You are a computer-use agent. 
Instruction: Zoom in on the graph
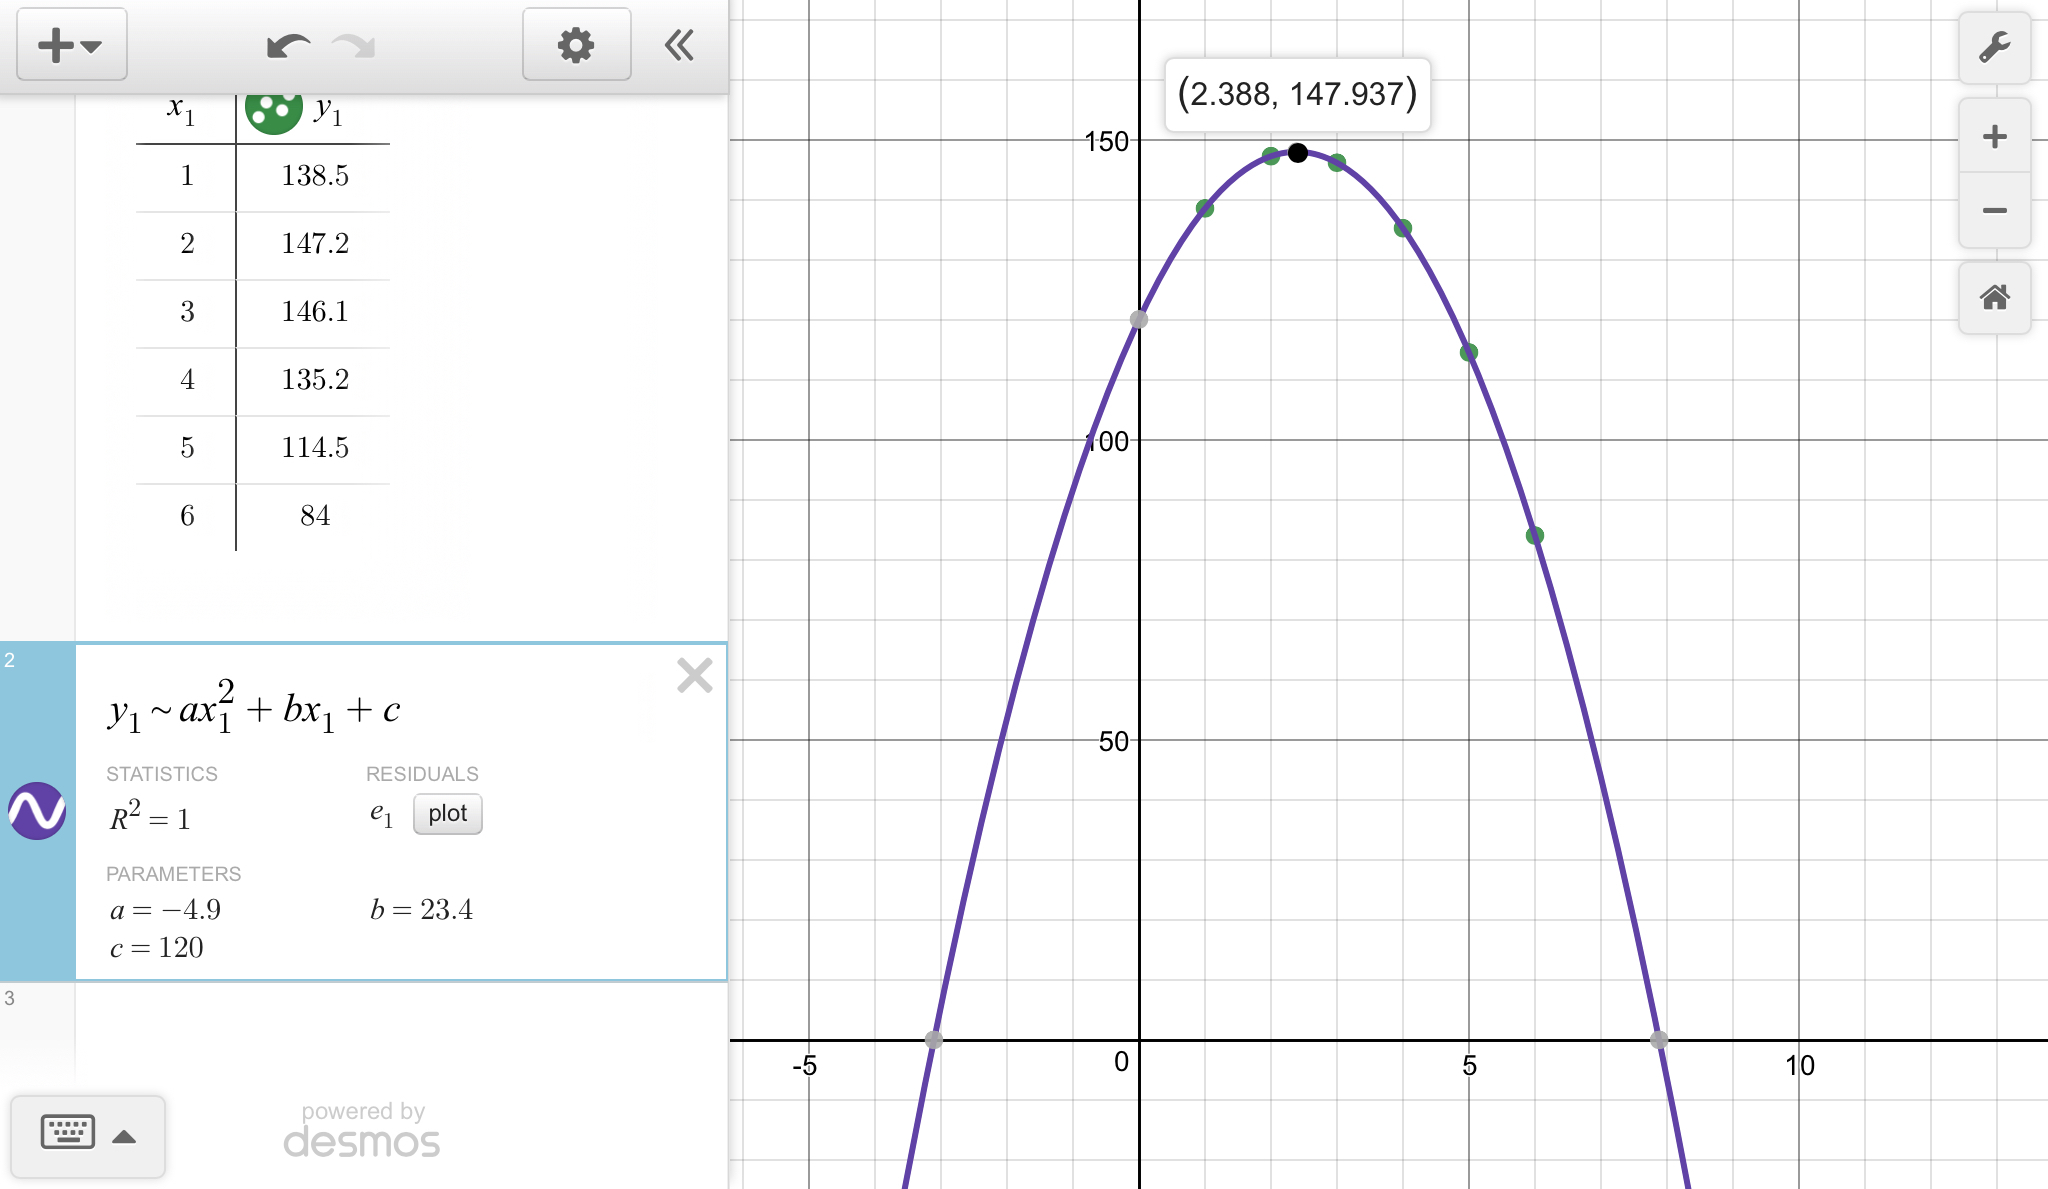pyautogui.click(x=1994, y=137)
